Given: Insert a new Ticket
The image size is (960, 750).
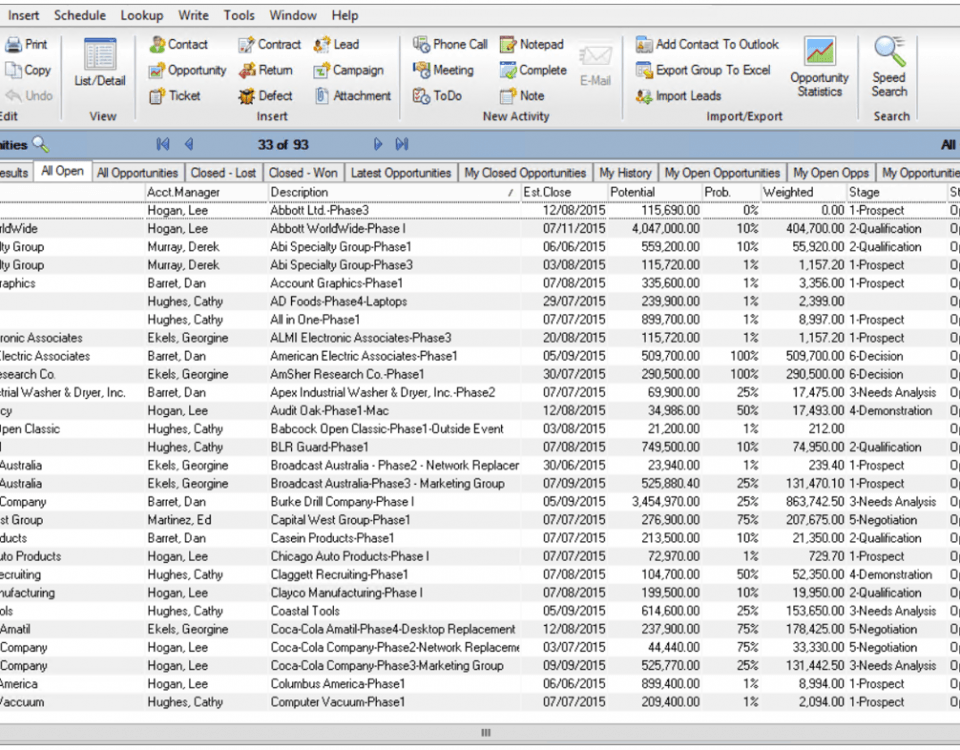Looking at the screenshot, I should tap(175, 96).
